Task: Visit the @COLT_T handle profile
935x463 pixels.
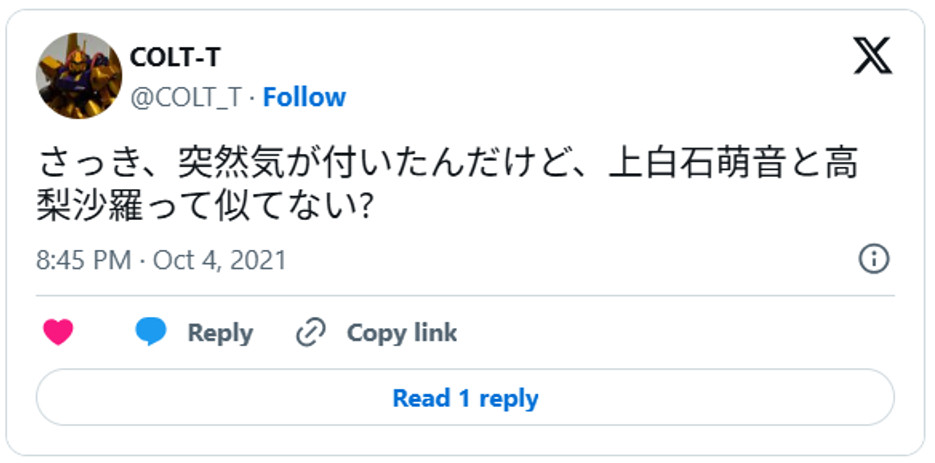Action: pyautogui.click(x=185, y=97)
